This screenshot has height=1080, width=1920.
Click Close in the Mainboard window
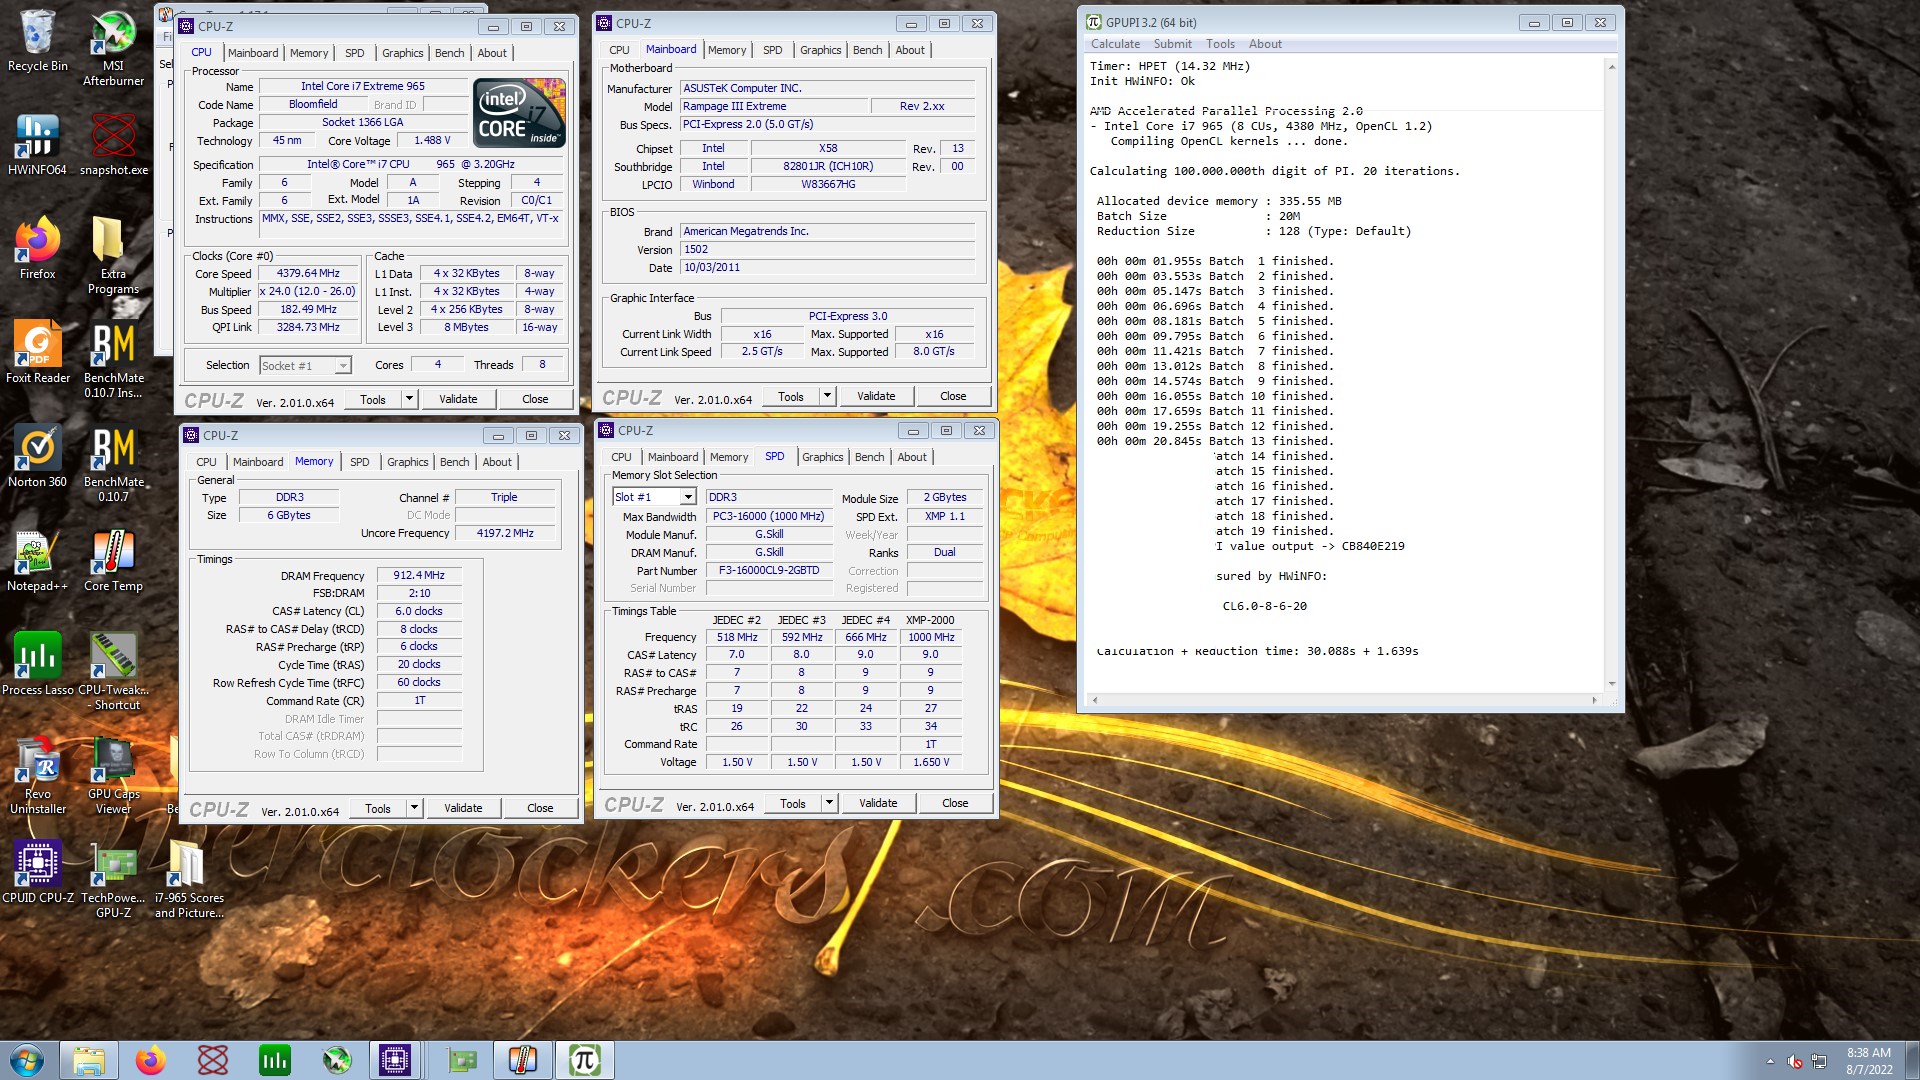coord(953,396)
